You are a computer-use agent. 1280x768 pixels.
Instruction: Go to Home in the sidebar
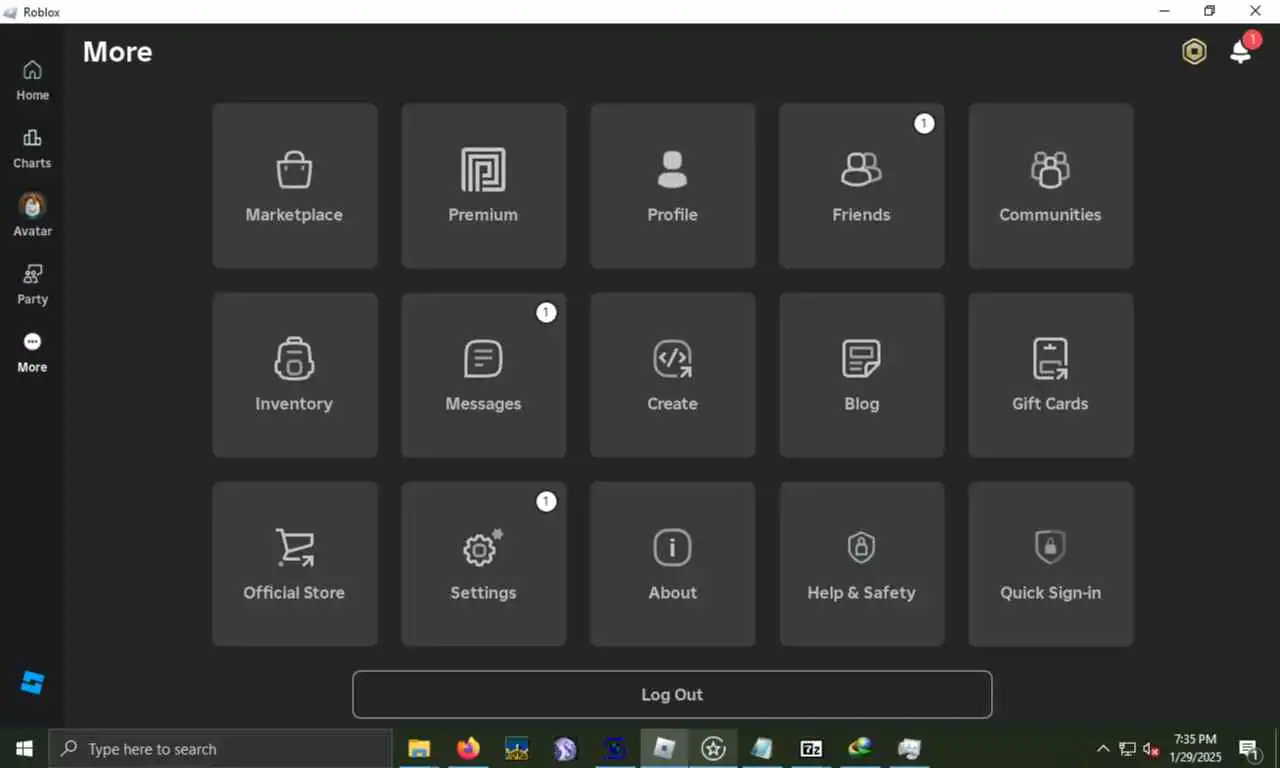32,80
